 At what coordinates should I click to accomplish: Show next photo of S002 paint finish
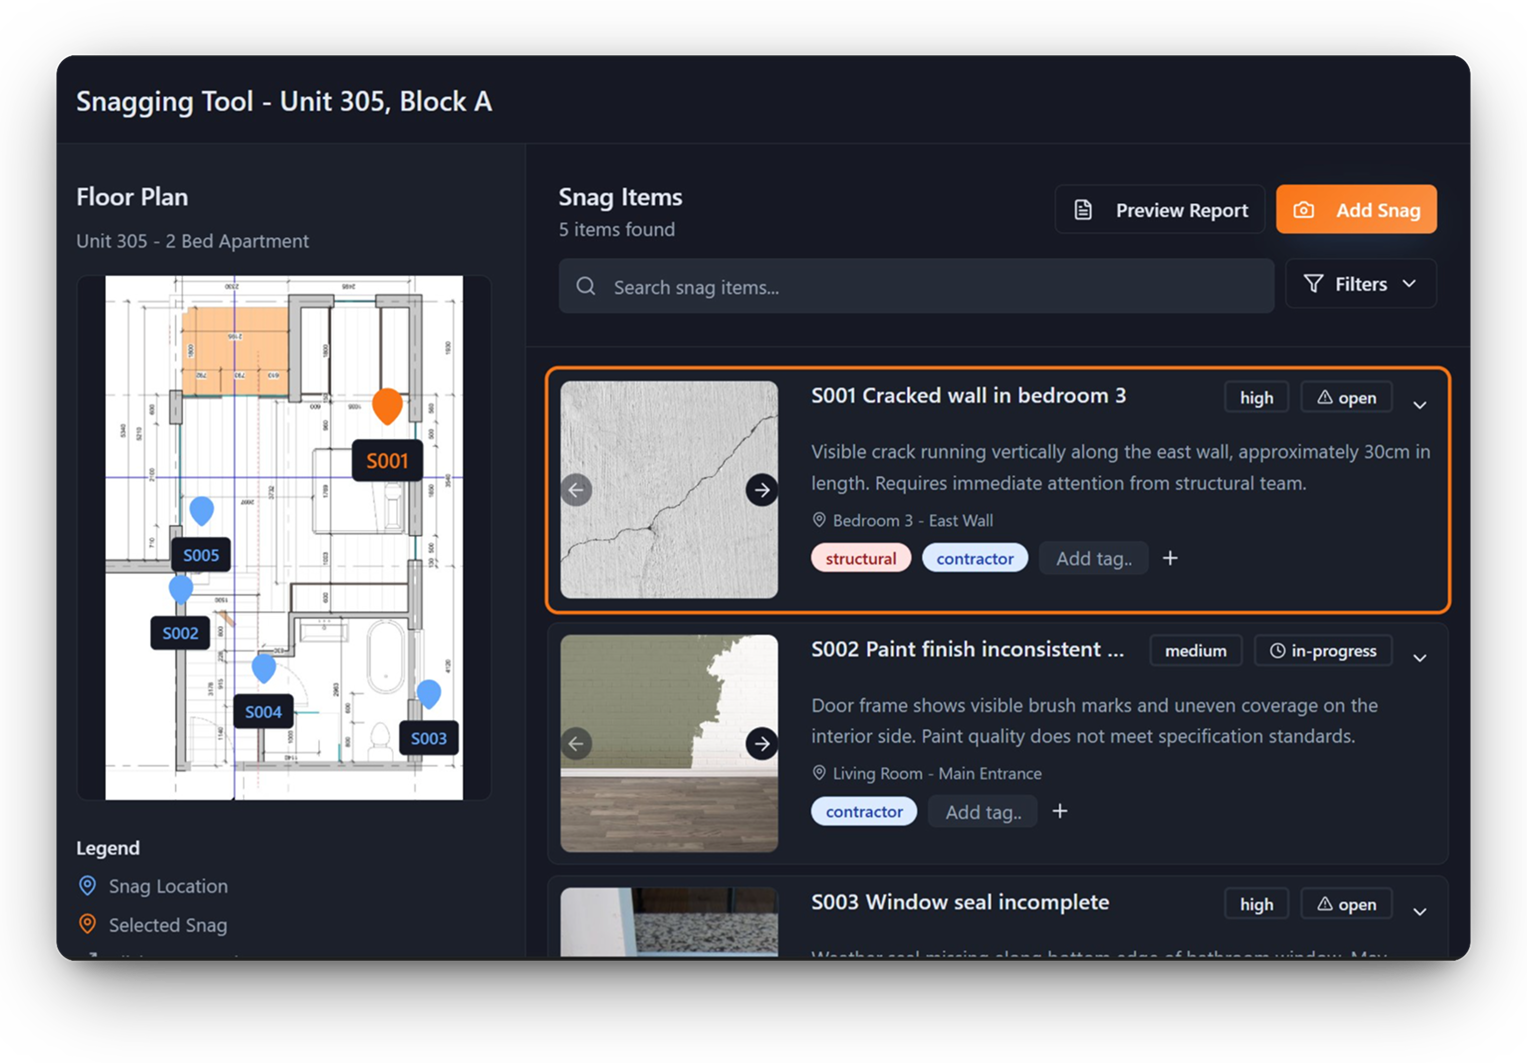[x=762, y=744]
